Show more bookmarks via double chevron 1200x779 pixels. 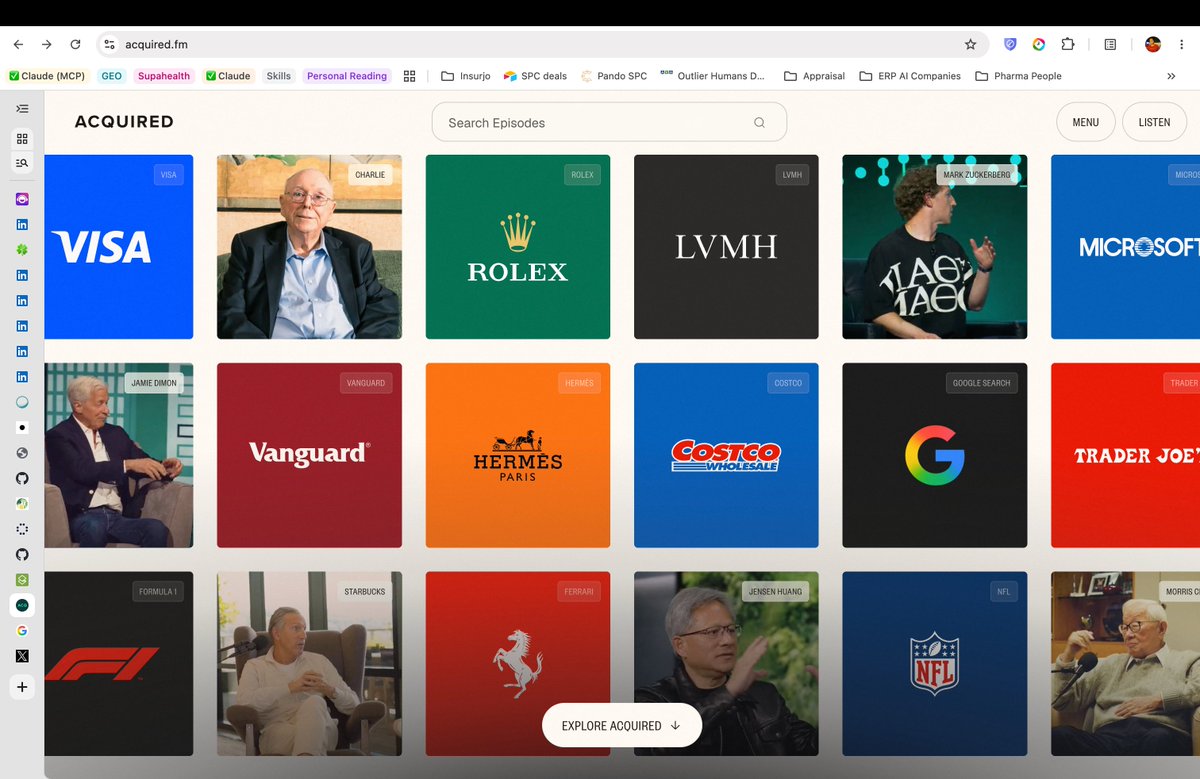[1171, 76]
